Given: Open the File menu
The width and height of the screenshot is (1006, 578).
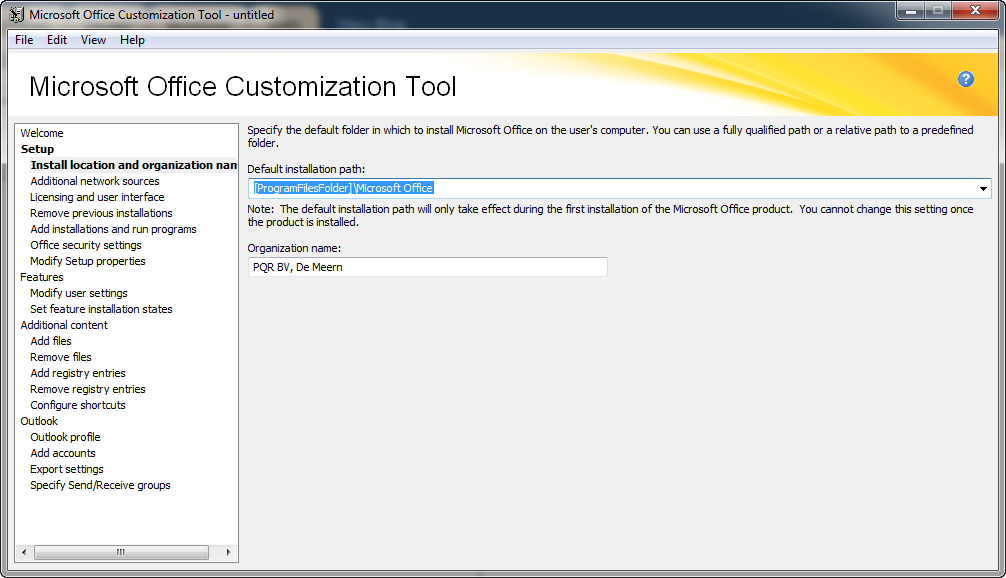Looking at the screenshot, I should point(23,40).
